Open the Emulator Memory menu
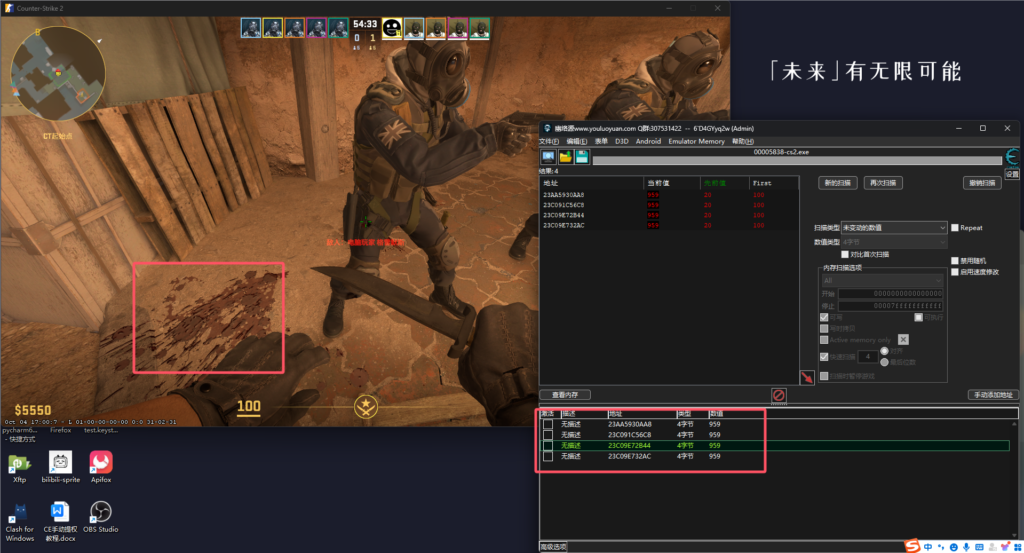This screenshot has height=553, width=1024. (x=696, y=141)
